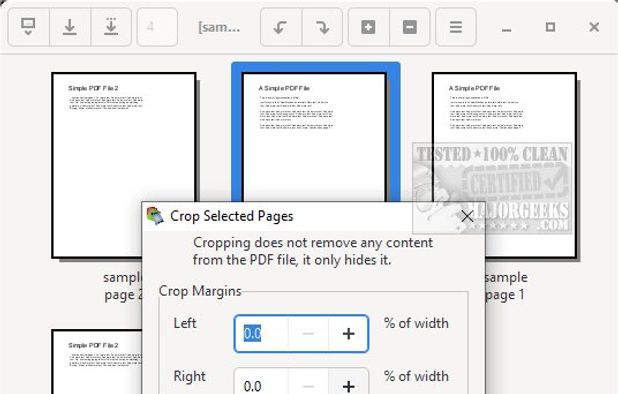
Task: Click the 'Left' margin label
Action: (185, 323)
